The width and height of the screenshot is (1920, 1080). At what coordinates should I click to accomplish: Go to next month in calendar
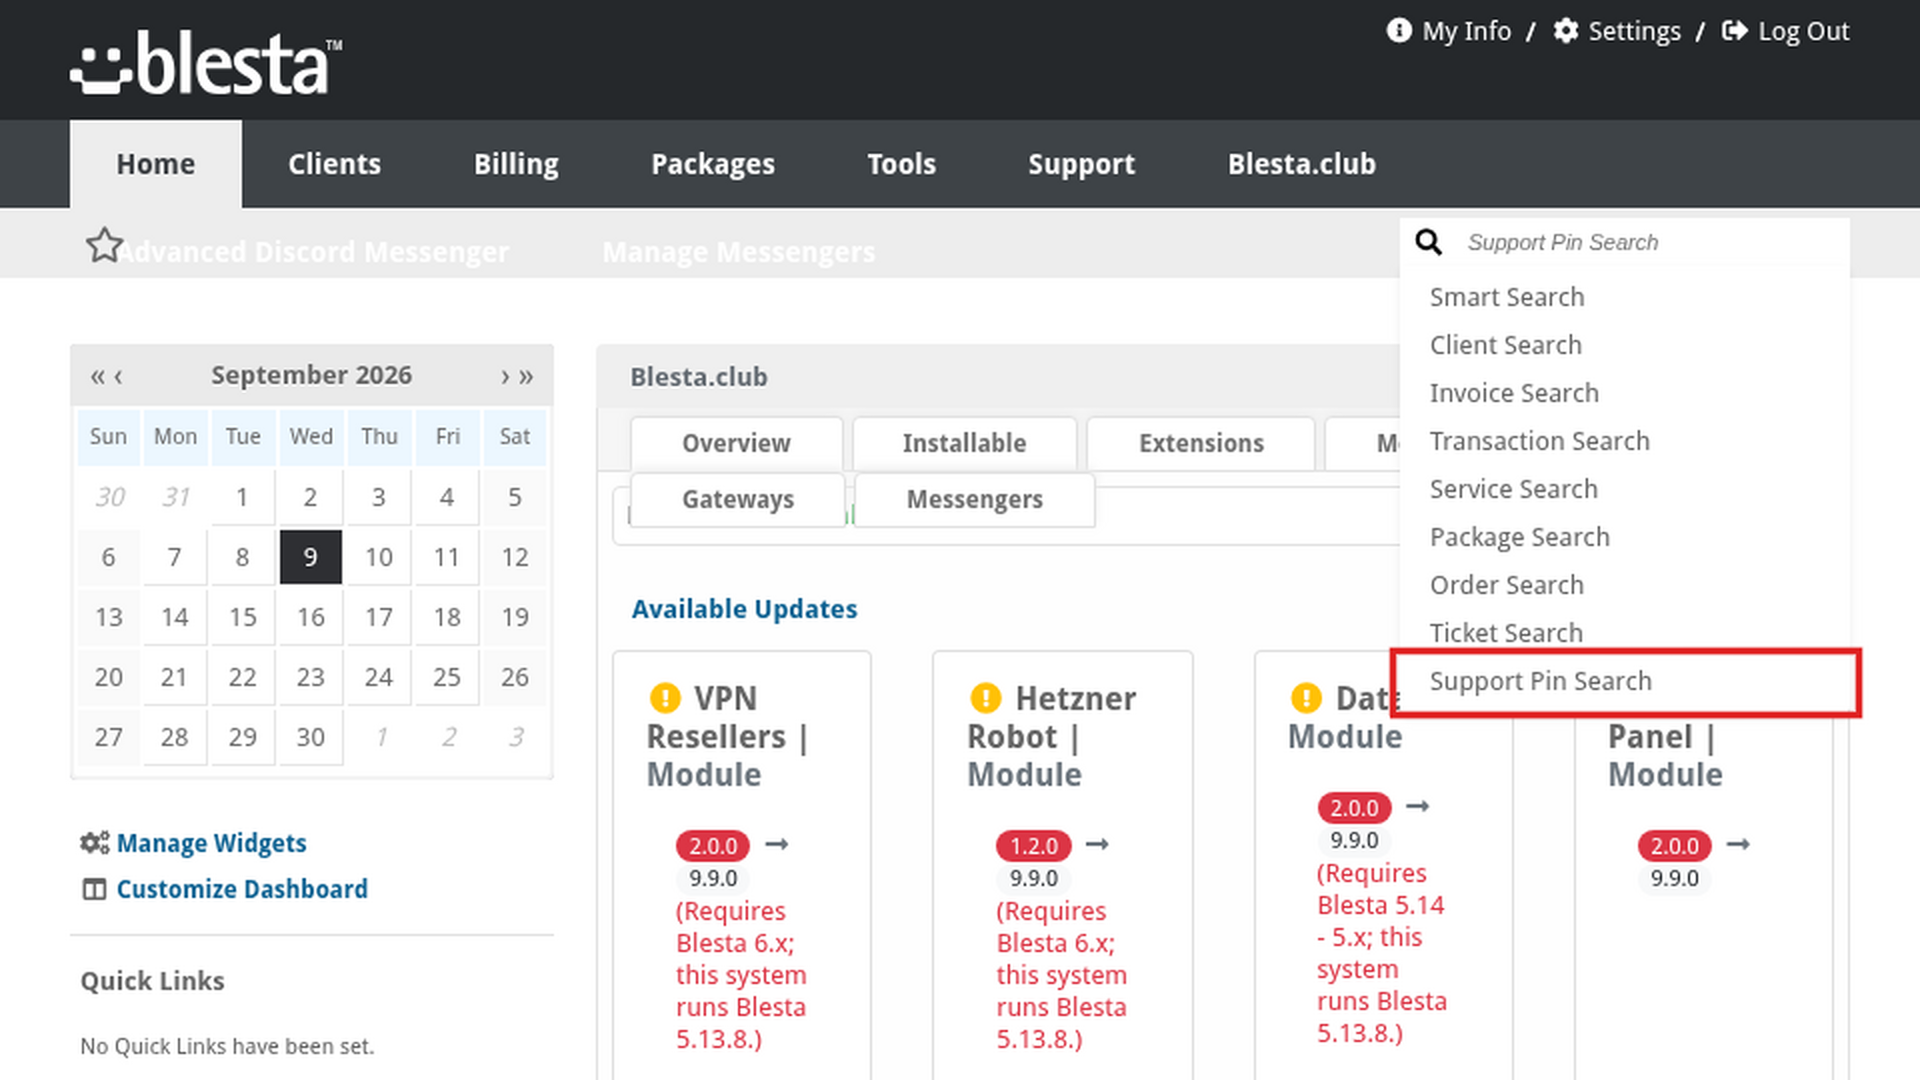pos(505,377)
